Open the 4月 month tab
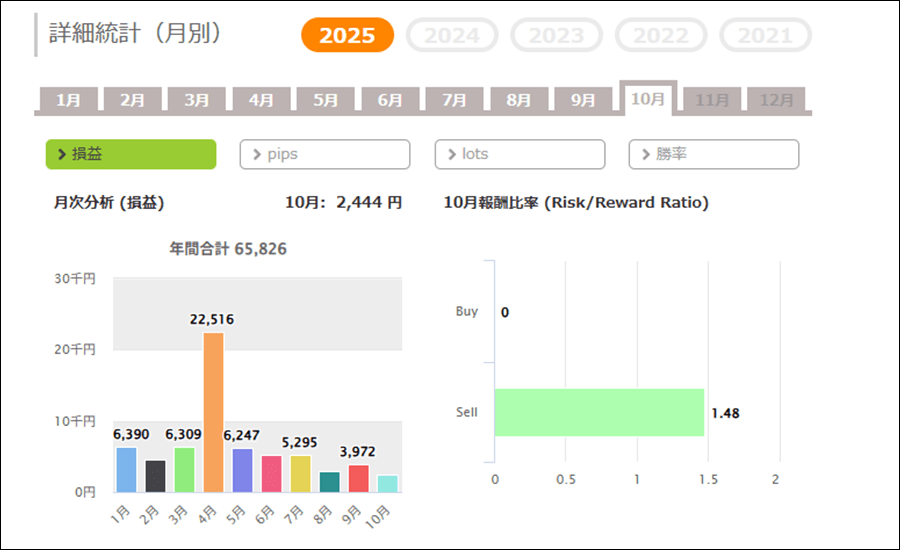This screenshot has width=900, height=550. point(261,100)
